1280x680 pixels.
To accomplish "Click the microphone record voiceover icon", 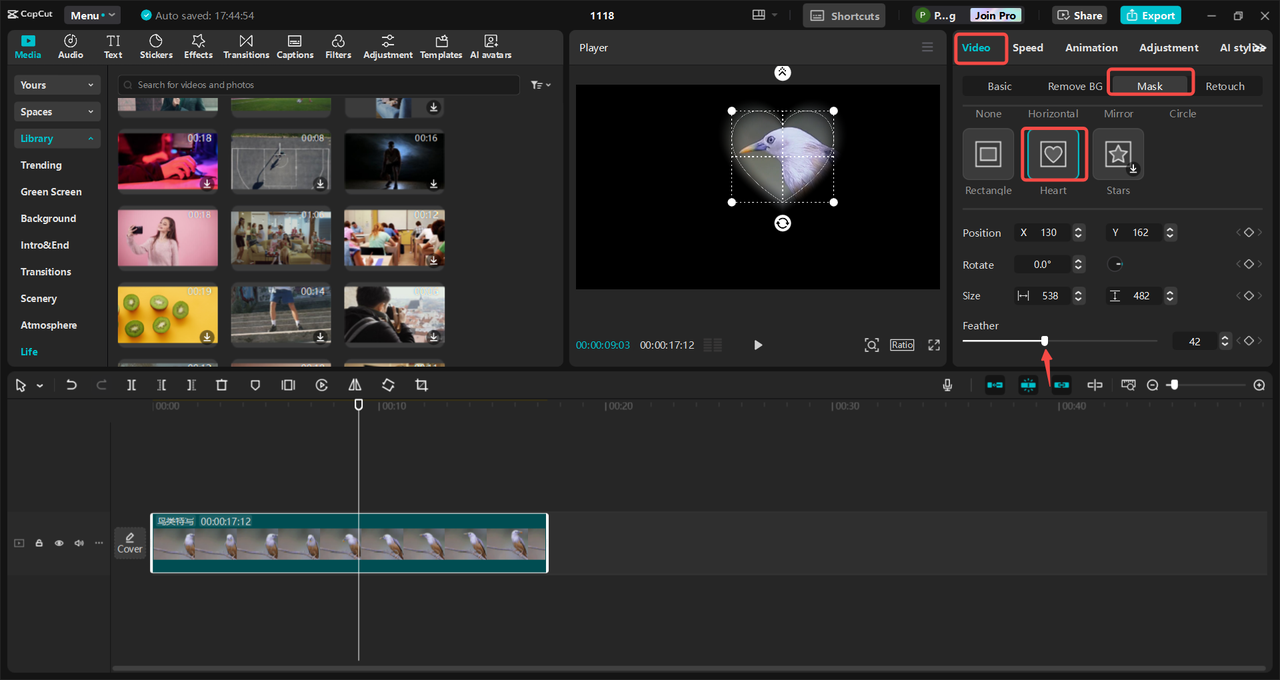I will tap(947, 385).
